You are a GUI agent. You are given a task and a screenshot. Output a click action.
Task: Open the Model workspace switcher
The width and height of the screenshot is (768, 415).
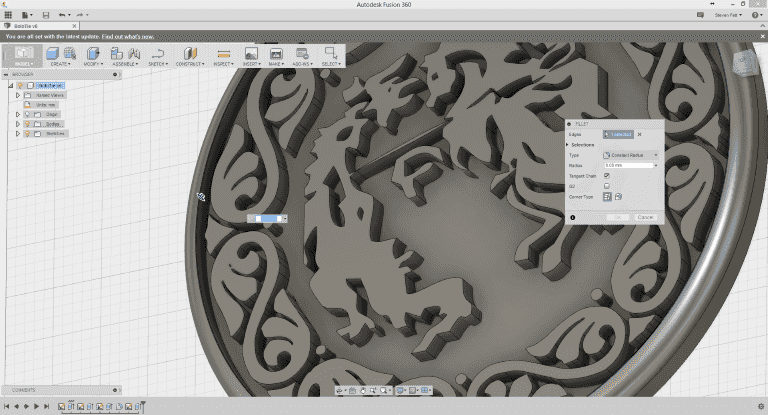[23, 56]
